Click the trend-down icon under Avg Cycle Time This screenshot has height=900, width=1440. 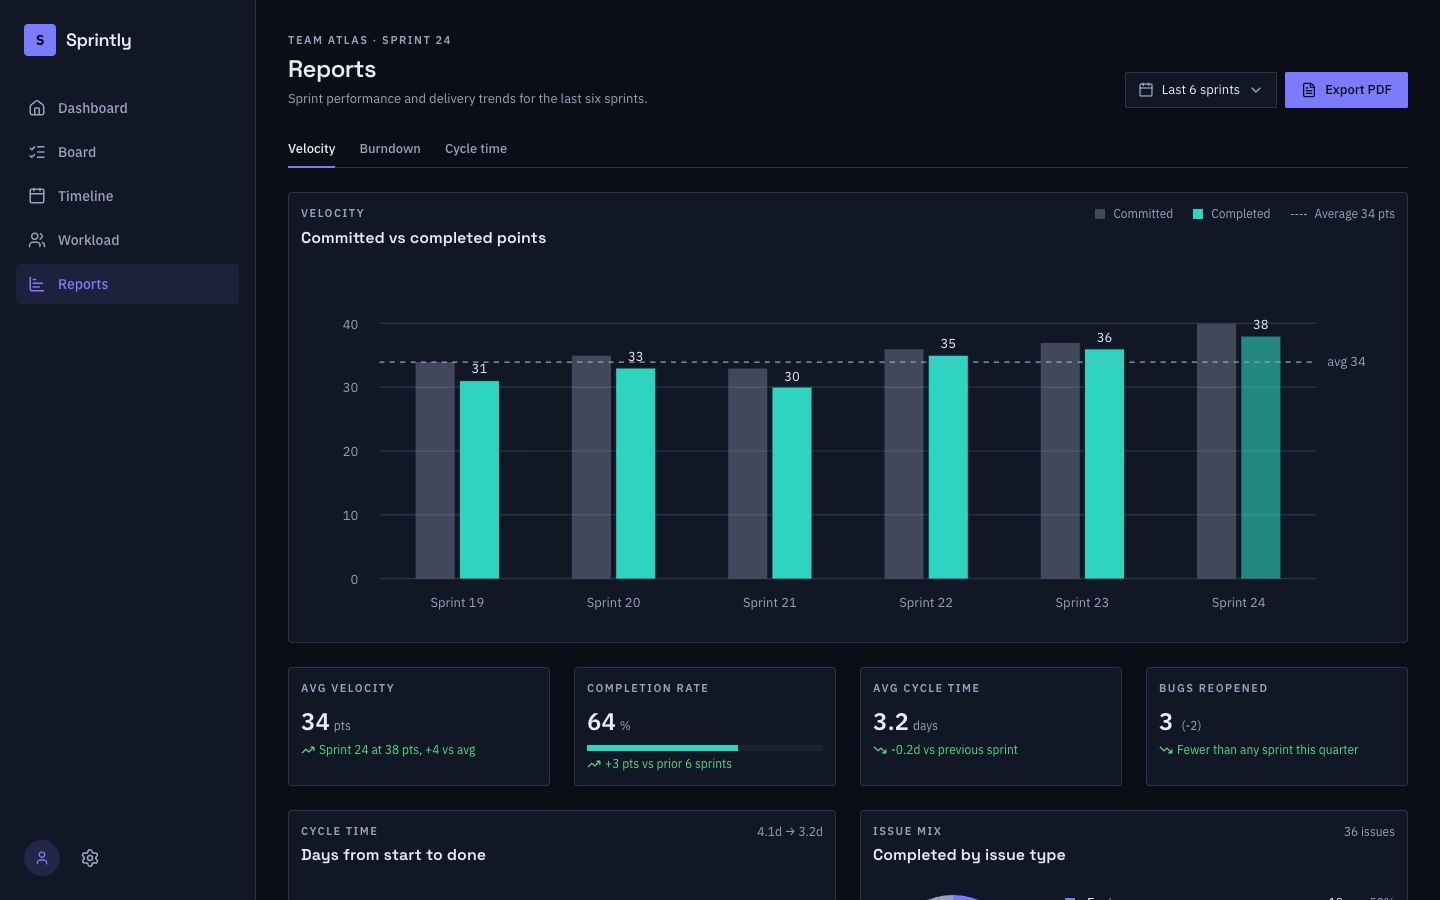point(880,750)
